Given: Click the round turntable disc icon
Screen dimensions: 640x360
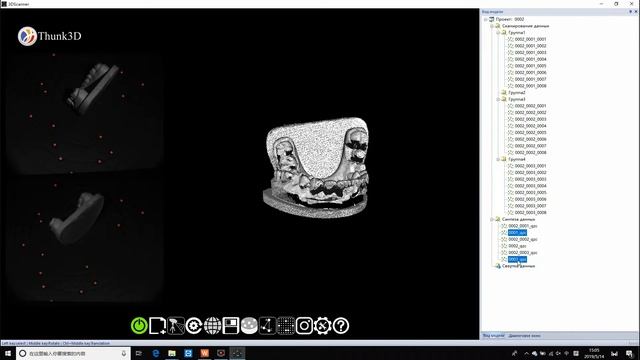Looking at the screenshot, I should pyautogui.click(x=249, y=326).
